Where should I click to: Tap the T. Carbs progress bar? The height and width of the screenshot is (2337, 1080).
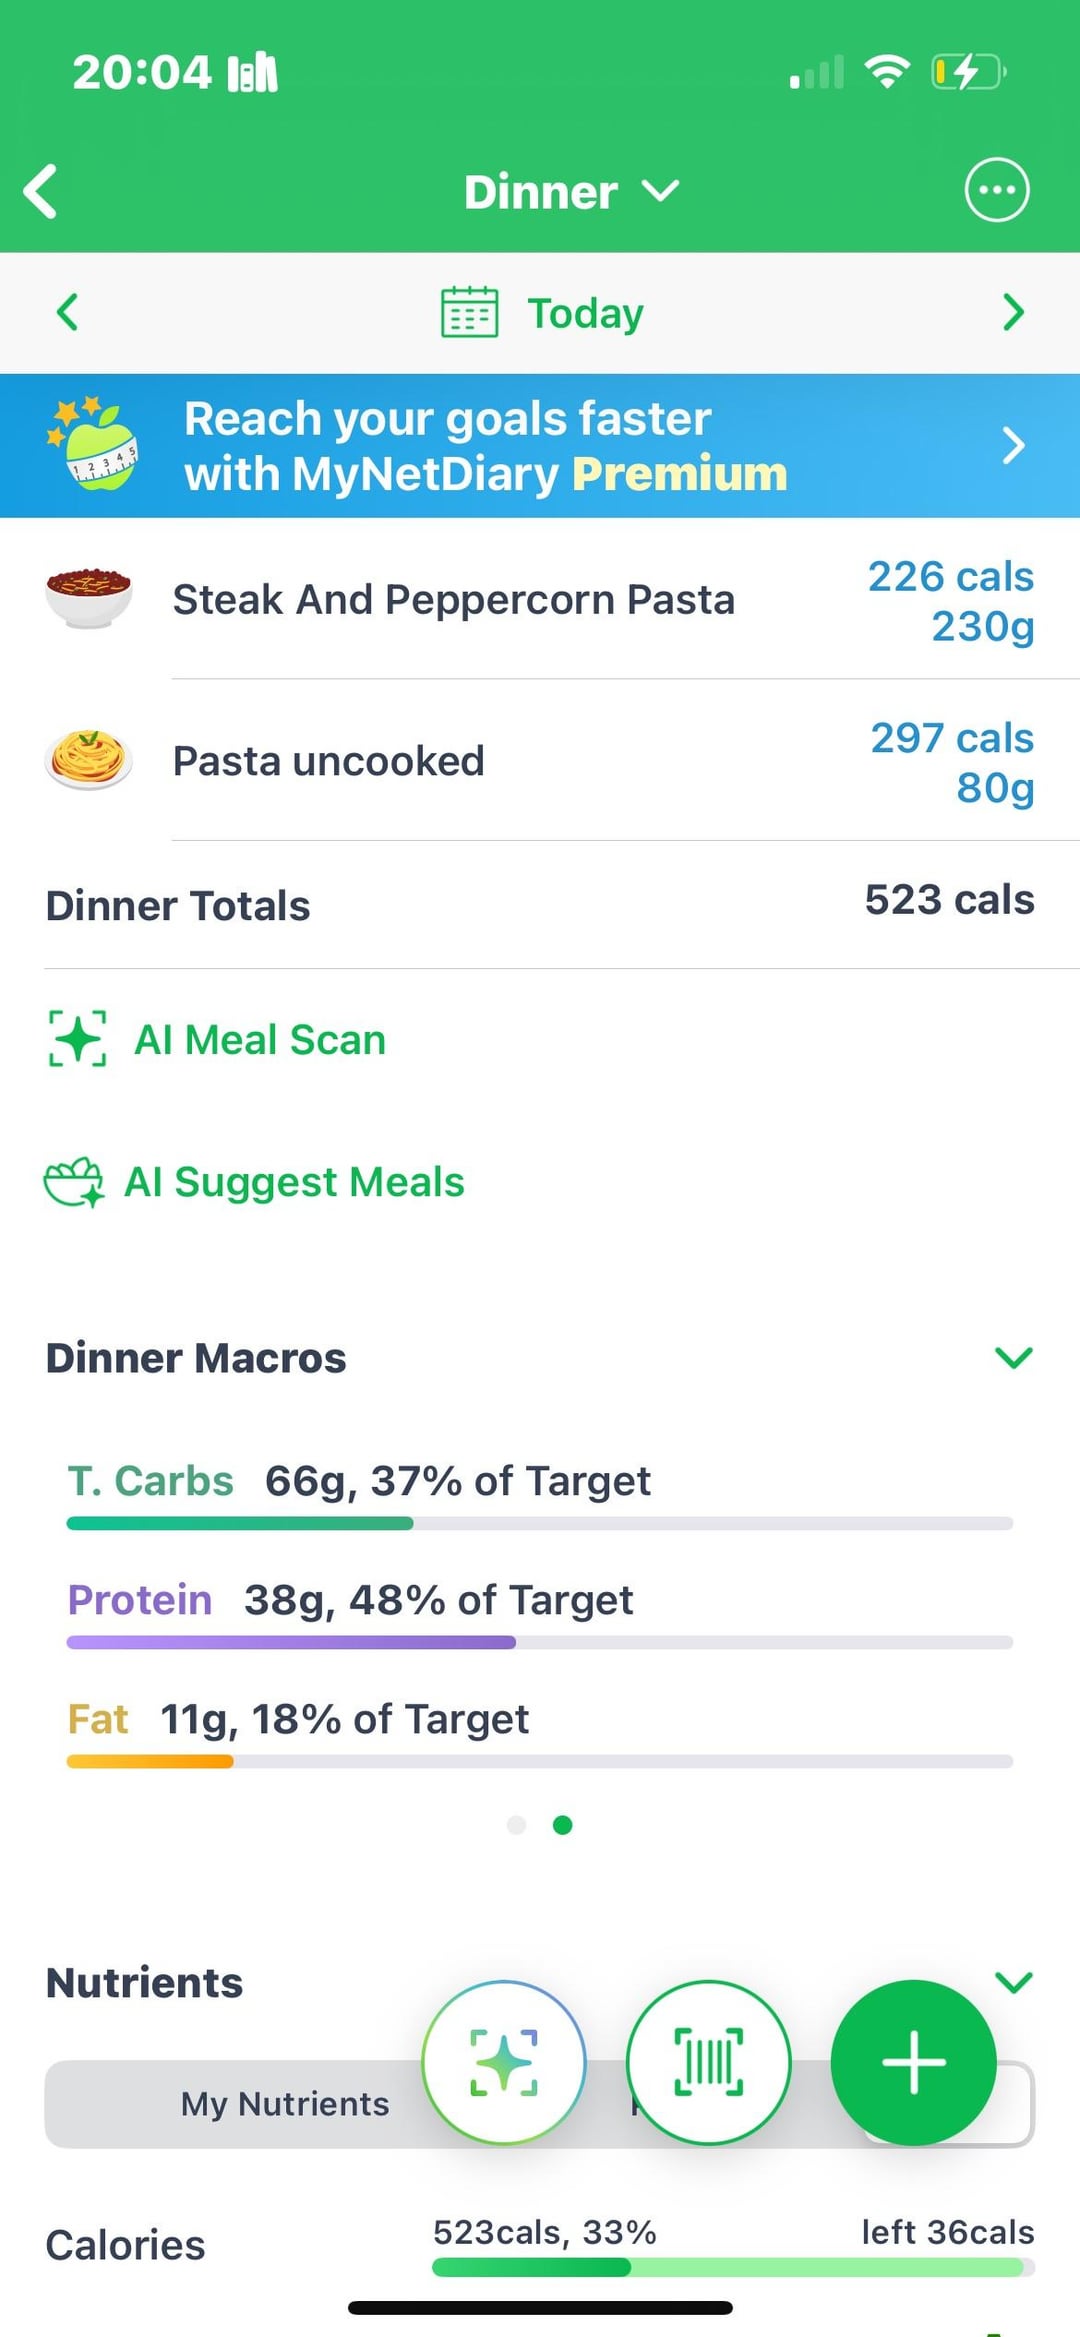pyautogui.click(x=540, y=1523)
